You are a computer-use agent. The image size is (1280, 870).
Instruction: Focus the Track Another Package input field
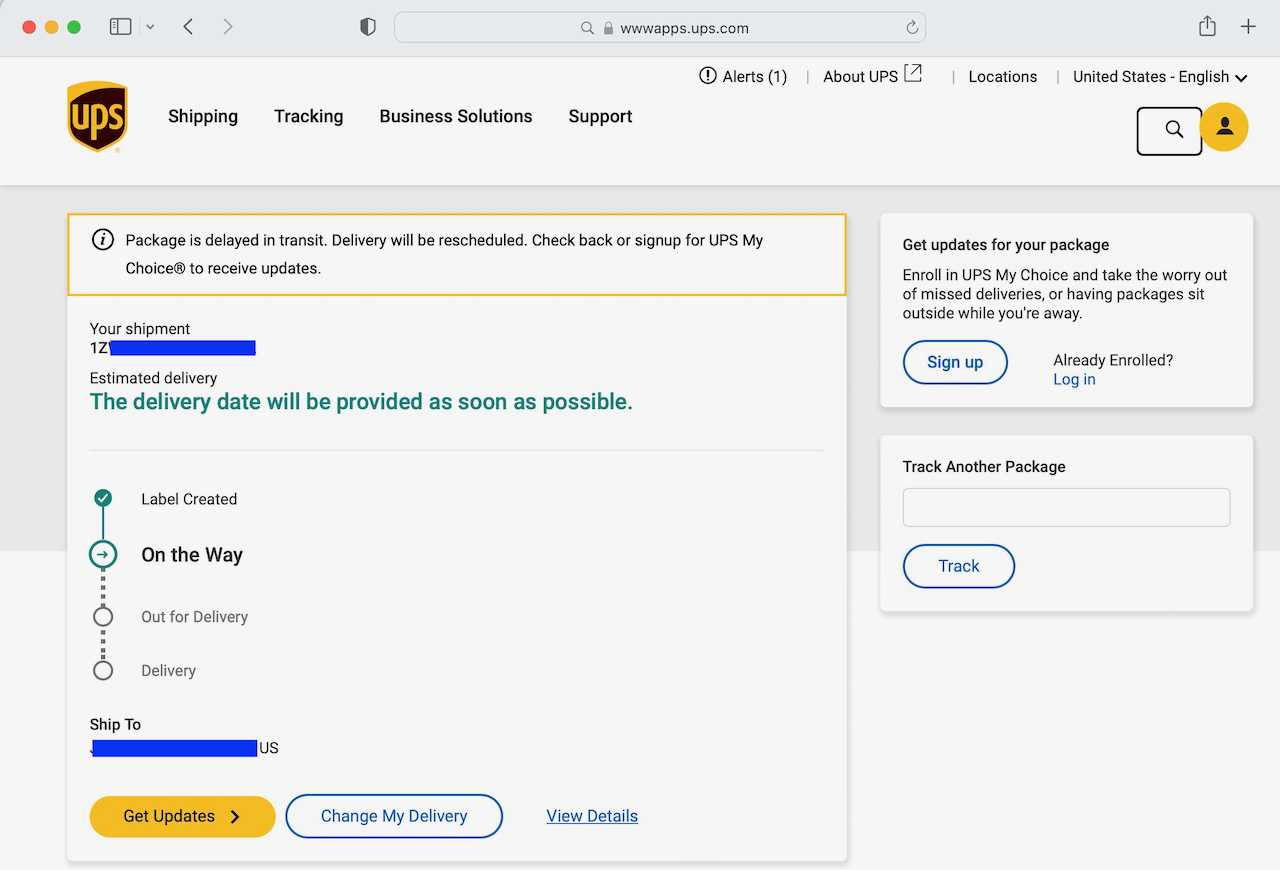[x=1066, y=507]
